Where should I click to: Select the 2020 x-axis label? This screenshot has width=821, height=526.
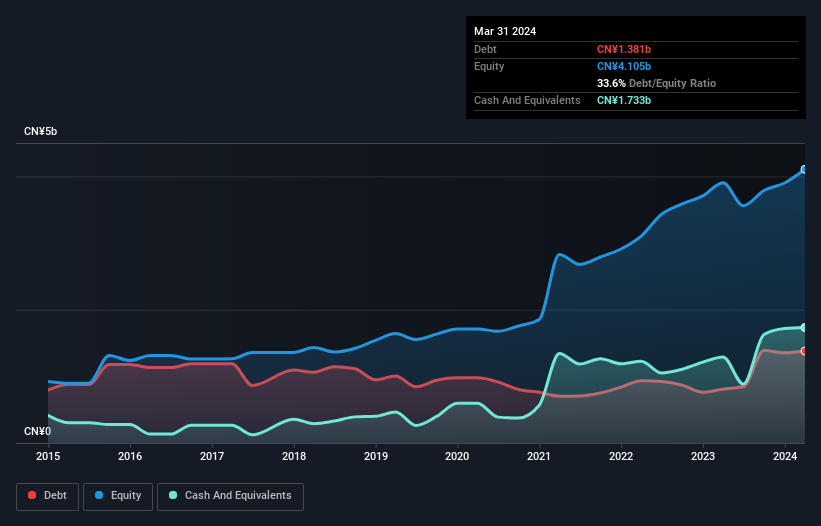[457, 456]
